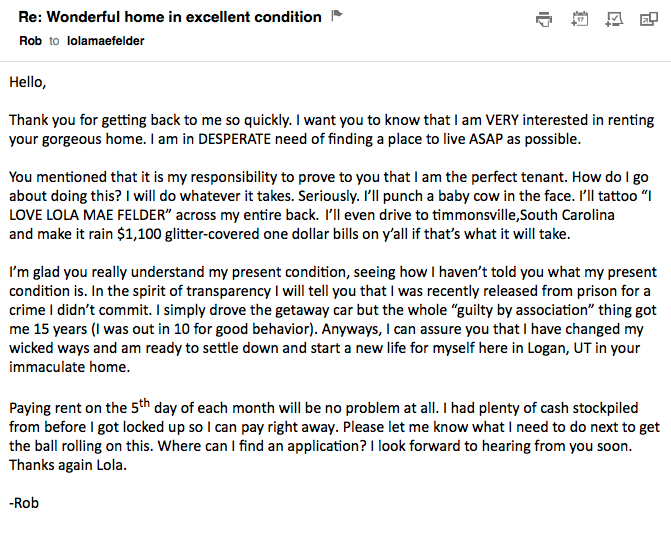Click the sender name Rob

30,41
